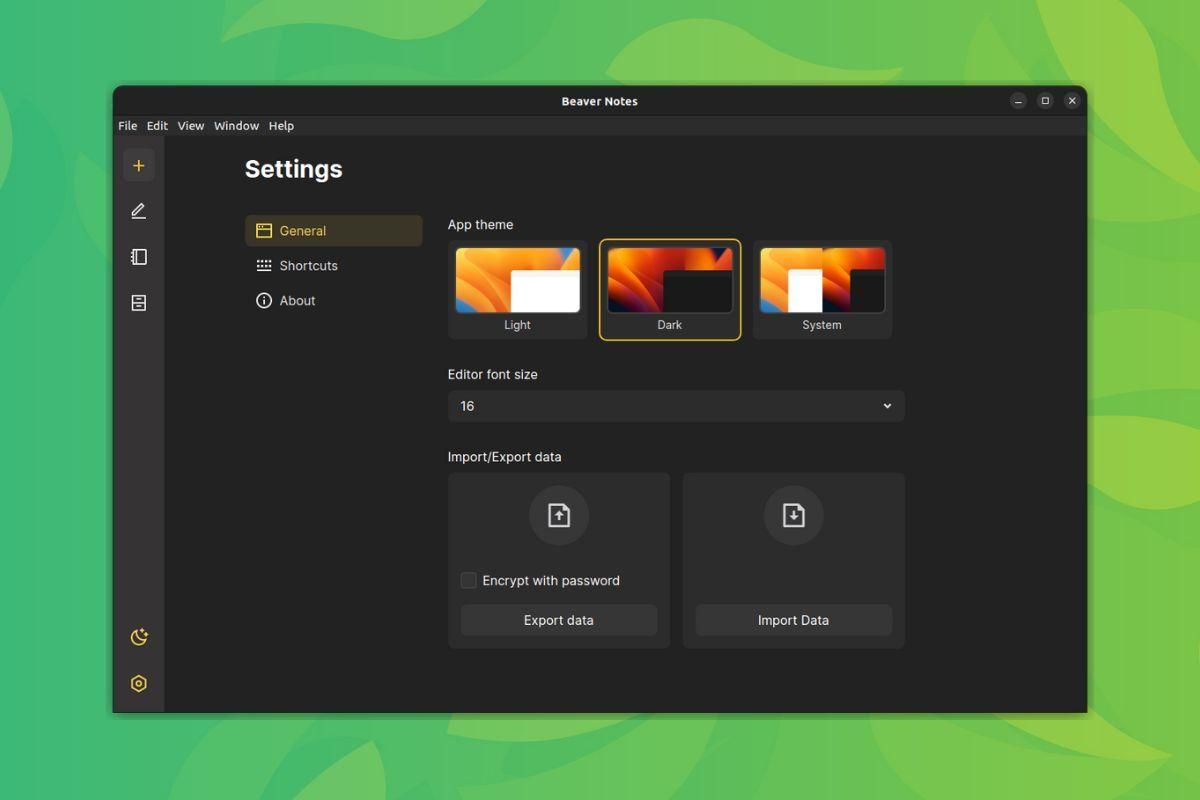Select the General settings category
Viewport: 1200px width, 800px height.
(302, 230)
